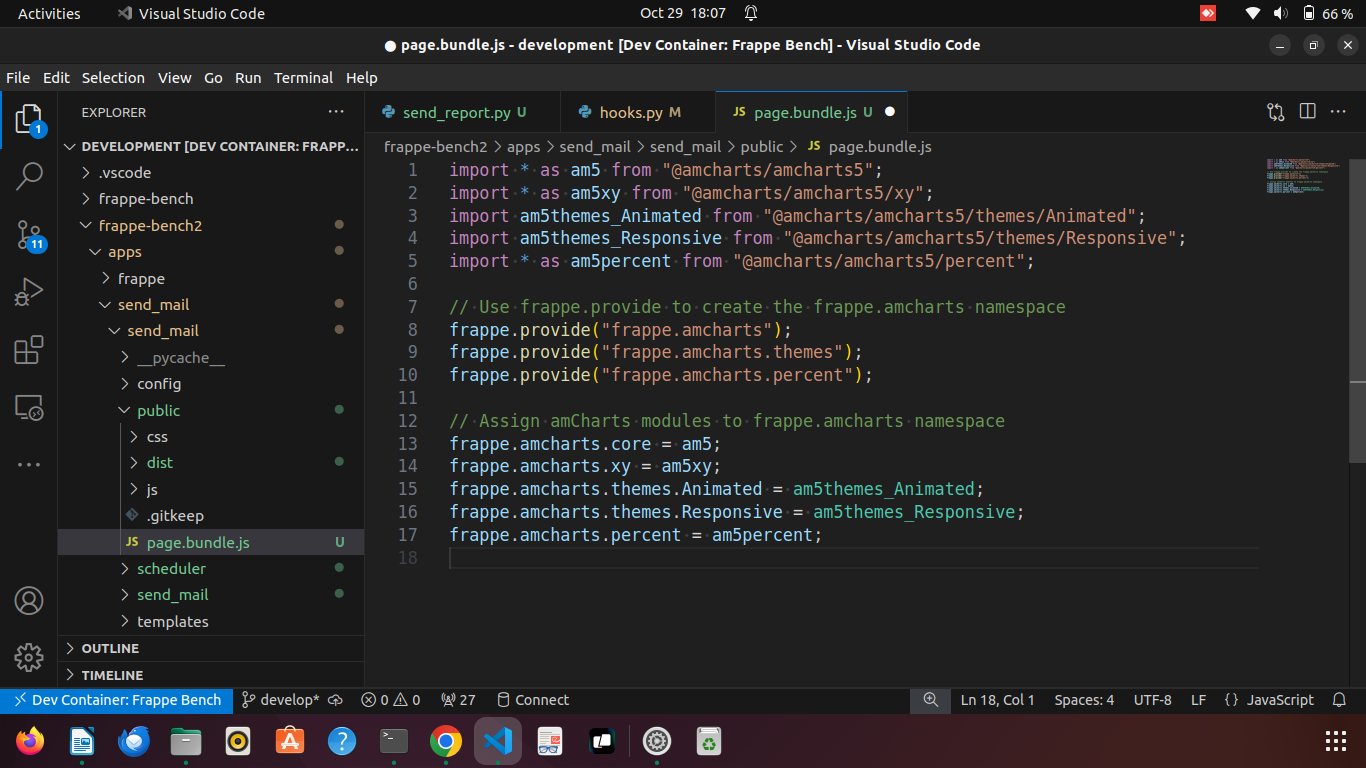Screen dimensions: 1366x768
Task: Expand the scheduler folder
Action: (x=211, y=568)
